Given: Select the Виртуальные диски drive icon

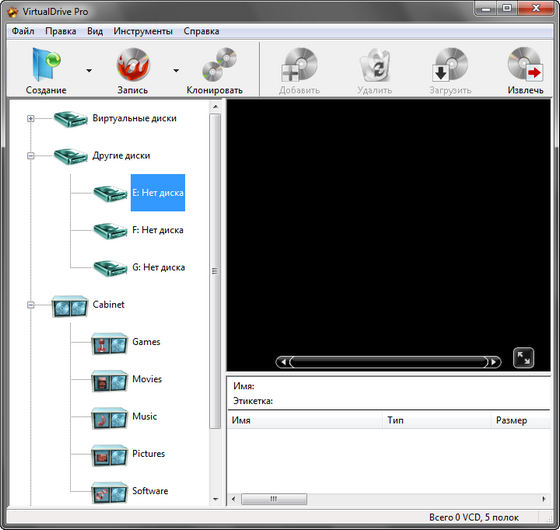Looking at the screenshot, I should (71, 119).
